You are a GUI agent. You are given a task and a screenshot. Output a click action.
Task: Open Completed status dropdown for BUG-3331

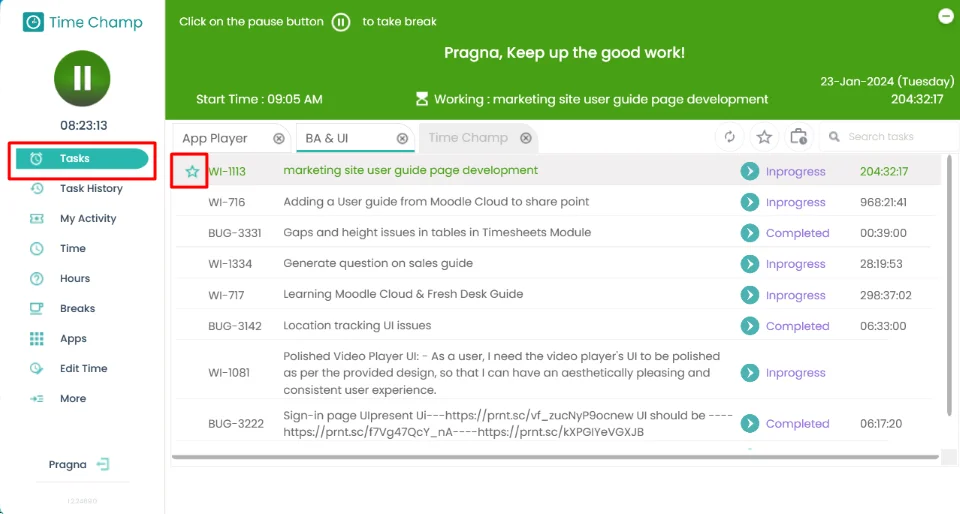point(797,233)
